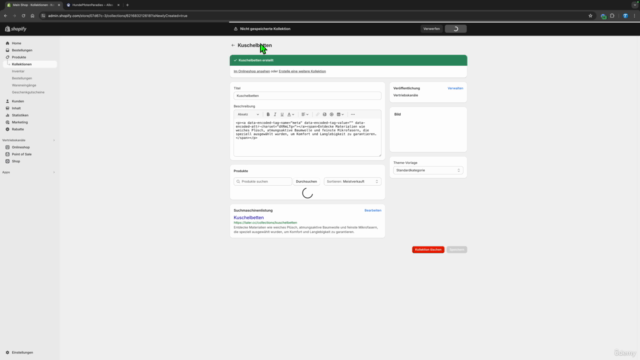The height and width of the screenshot is (360, 640).
Task: Switch to the HundePfotenParadies browser tab
Action: [93, 5]
